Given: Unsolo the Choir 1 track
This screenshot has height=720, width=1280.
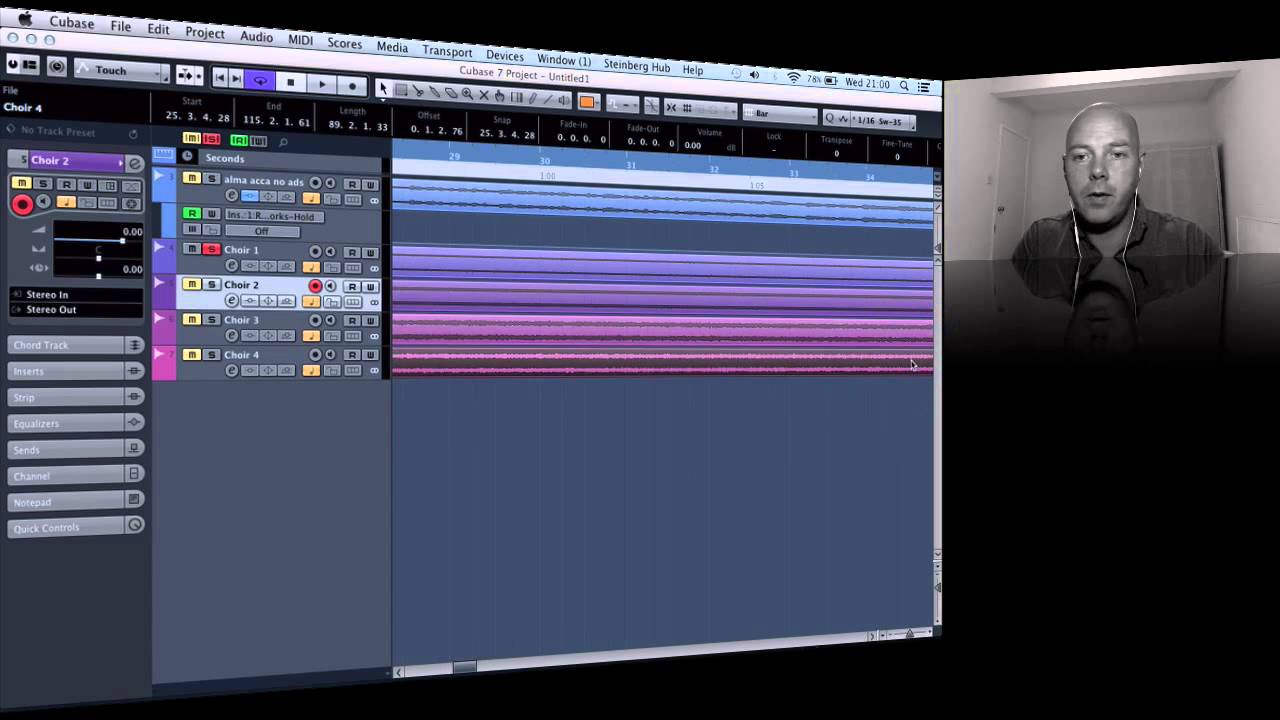Looking at the screenshot, I should (211, 249).
